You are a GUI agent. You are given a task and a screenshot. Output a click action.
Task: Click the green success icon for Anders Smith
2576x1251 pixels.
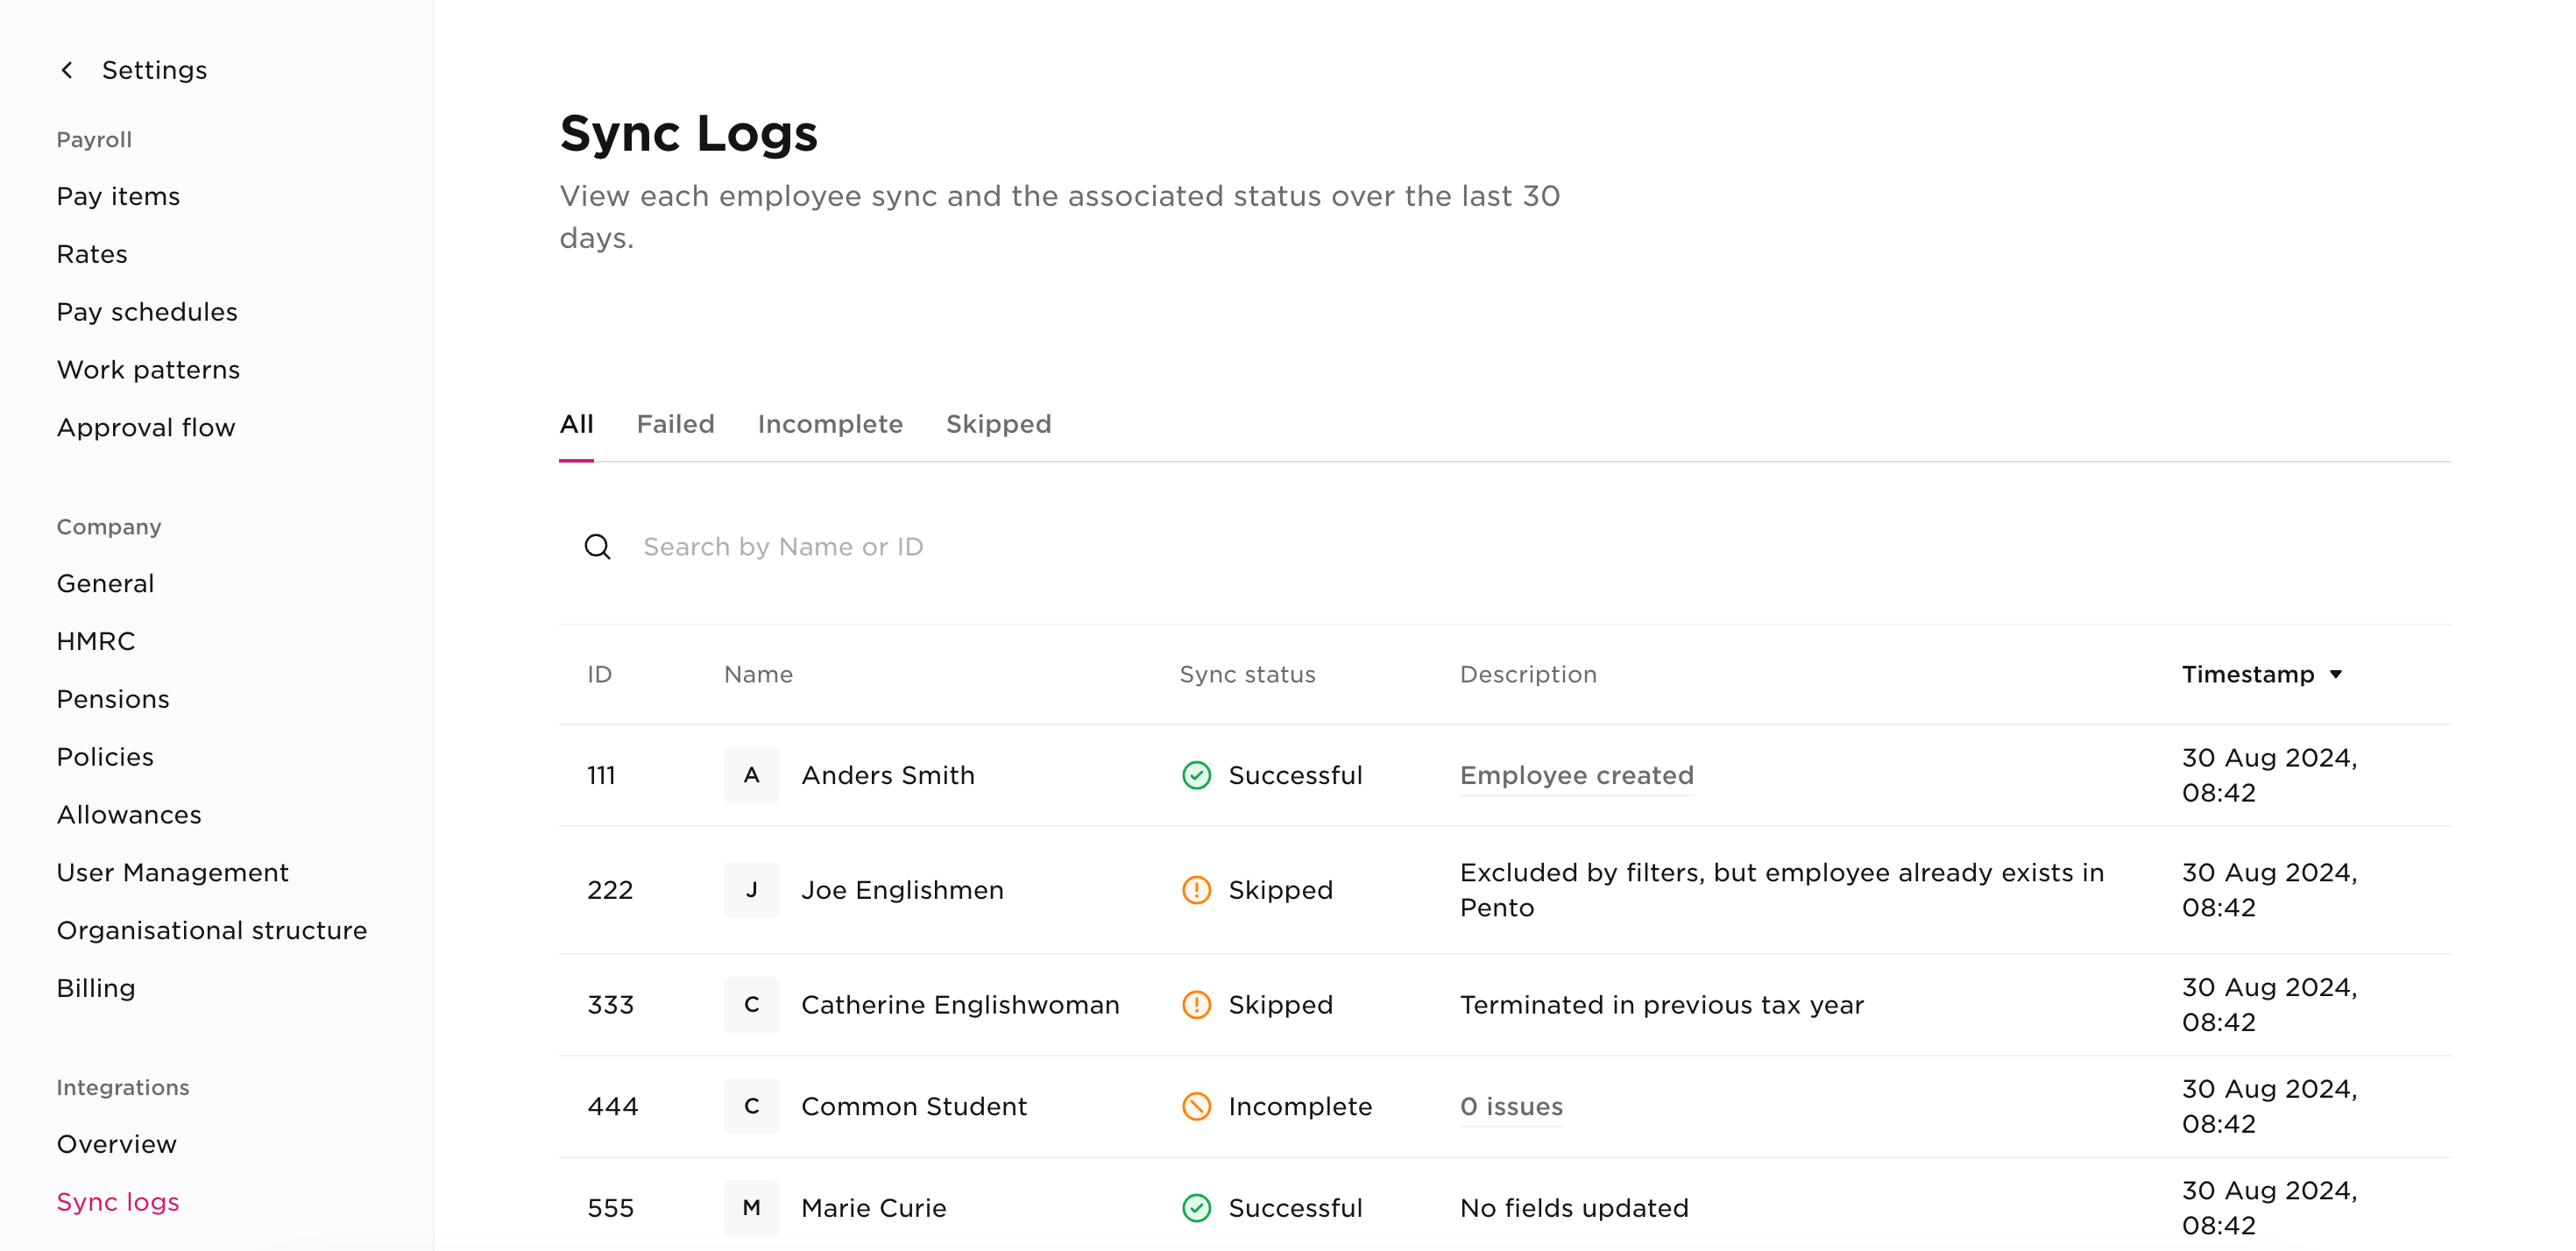1196,775
